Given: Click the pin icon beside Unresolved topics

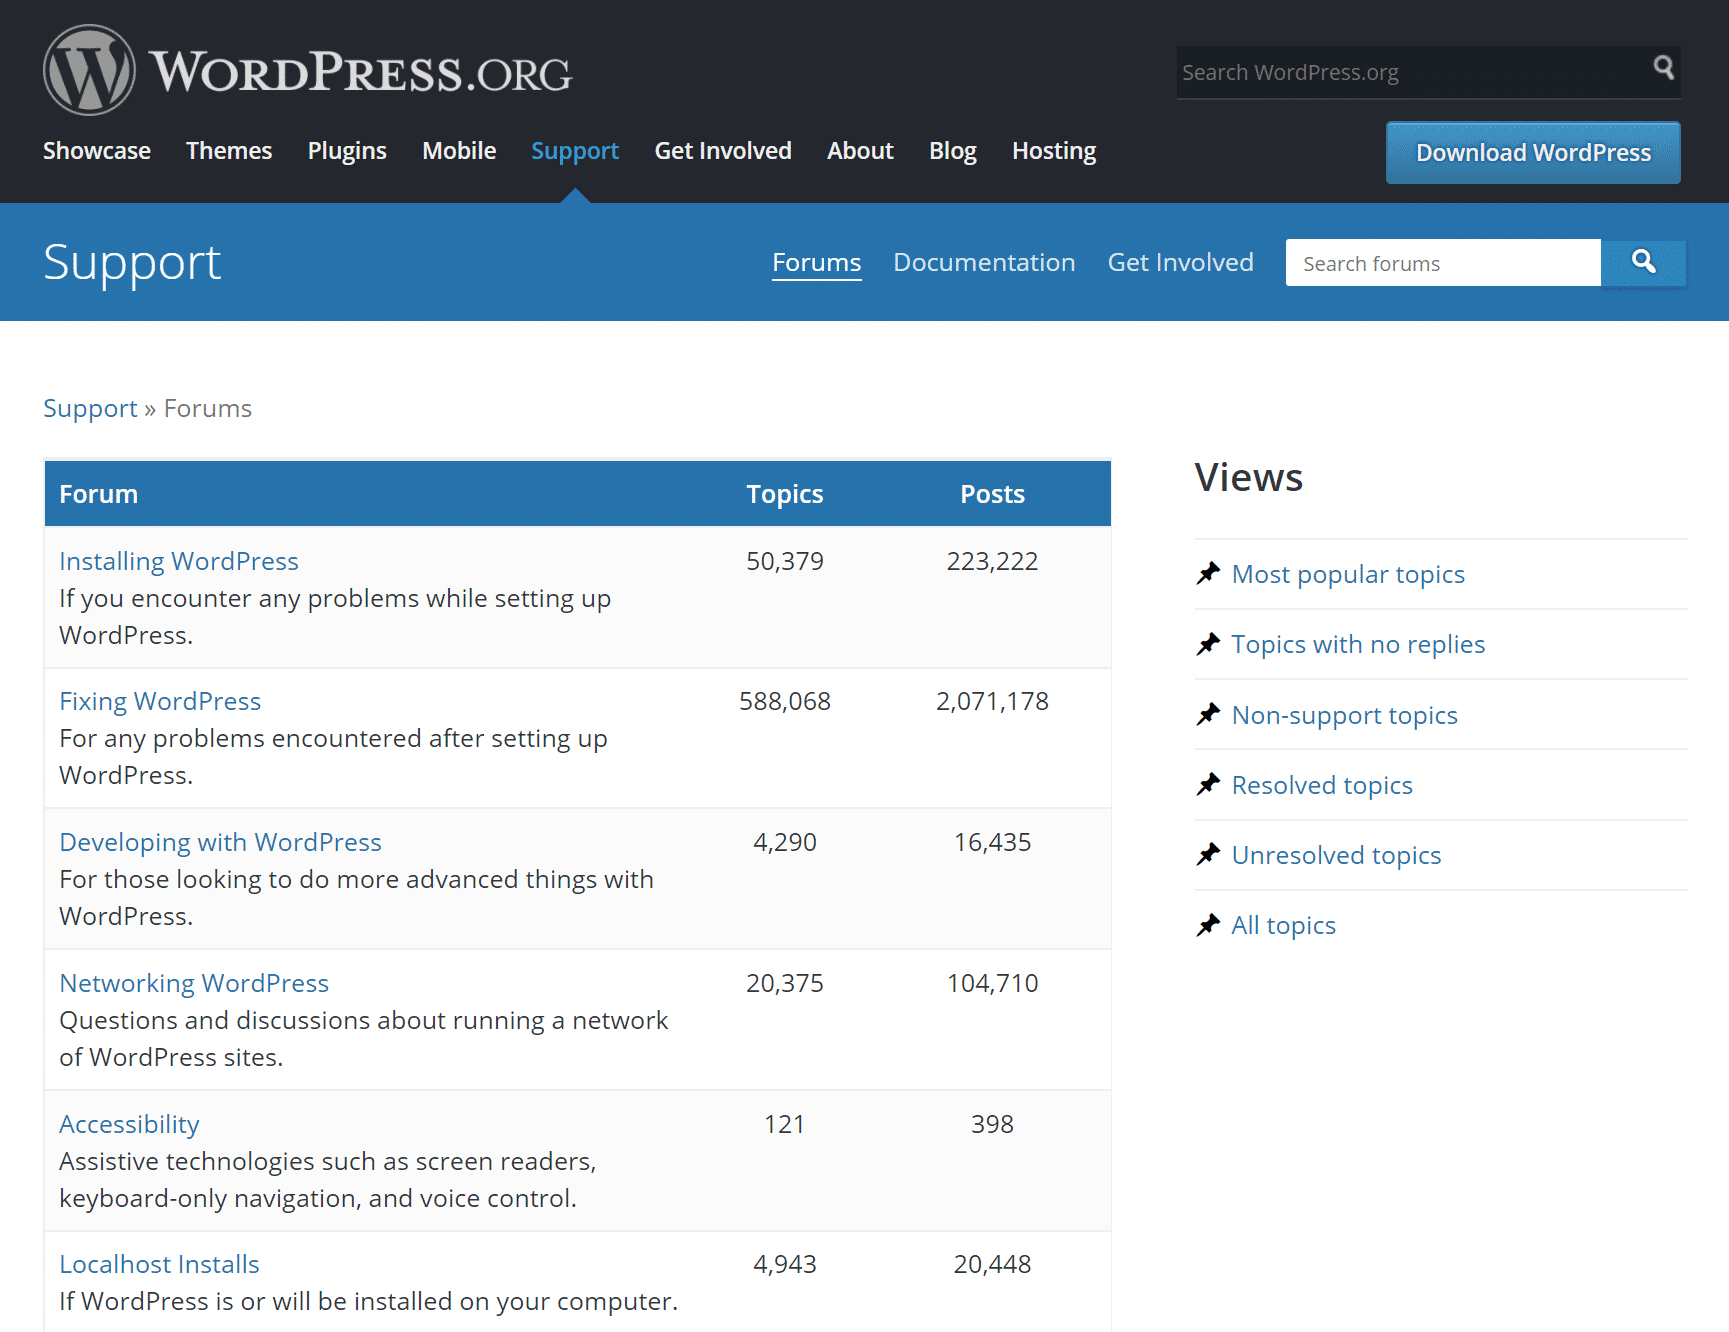Looking at the screenshot, I should (1208, 853).
